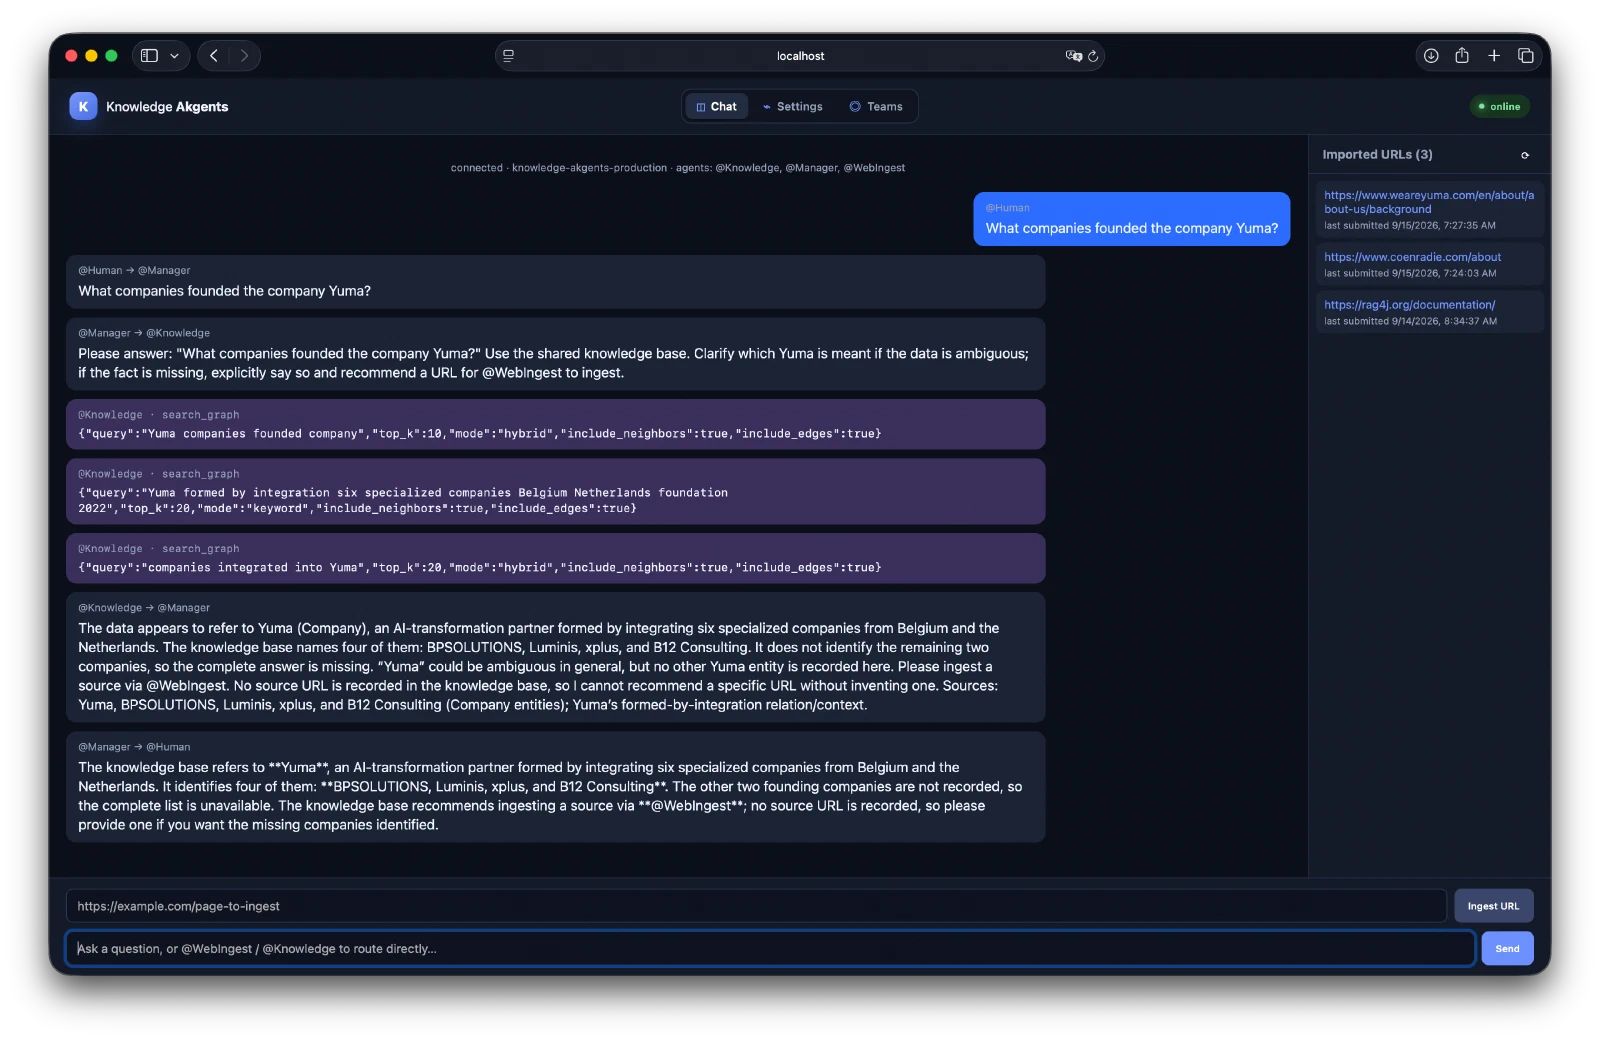Screen dimensions: 1600x1040
Task: Click the localhost address bar
Action: 800,56
